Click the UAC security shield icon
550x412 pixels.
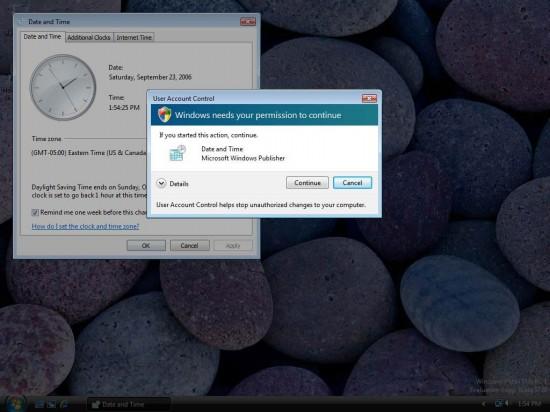coord(164,115)
